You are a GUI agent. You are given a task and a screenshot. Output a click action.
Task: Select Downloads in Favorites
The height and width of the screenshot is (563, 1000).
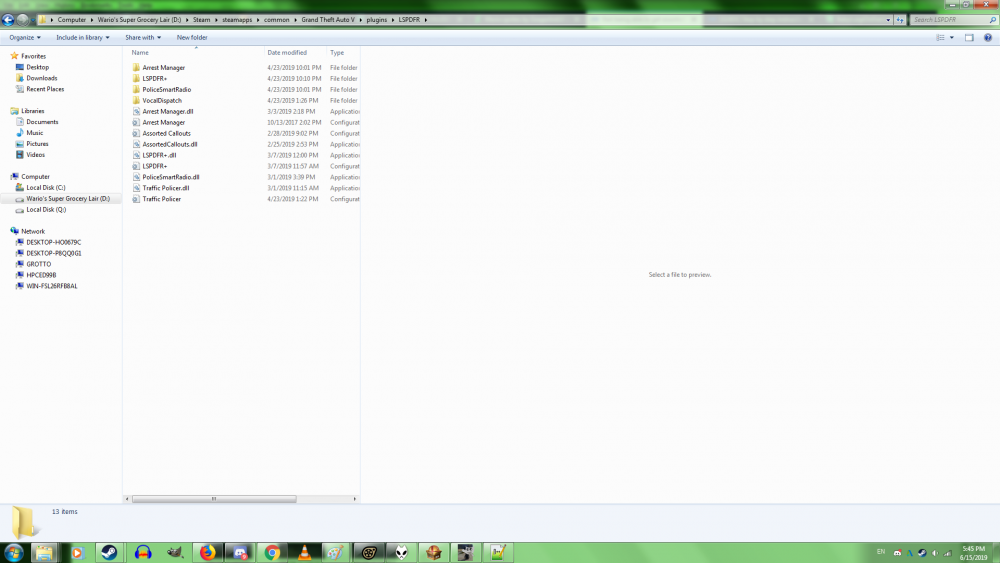coord(41,78)
